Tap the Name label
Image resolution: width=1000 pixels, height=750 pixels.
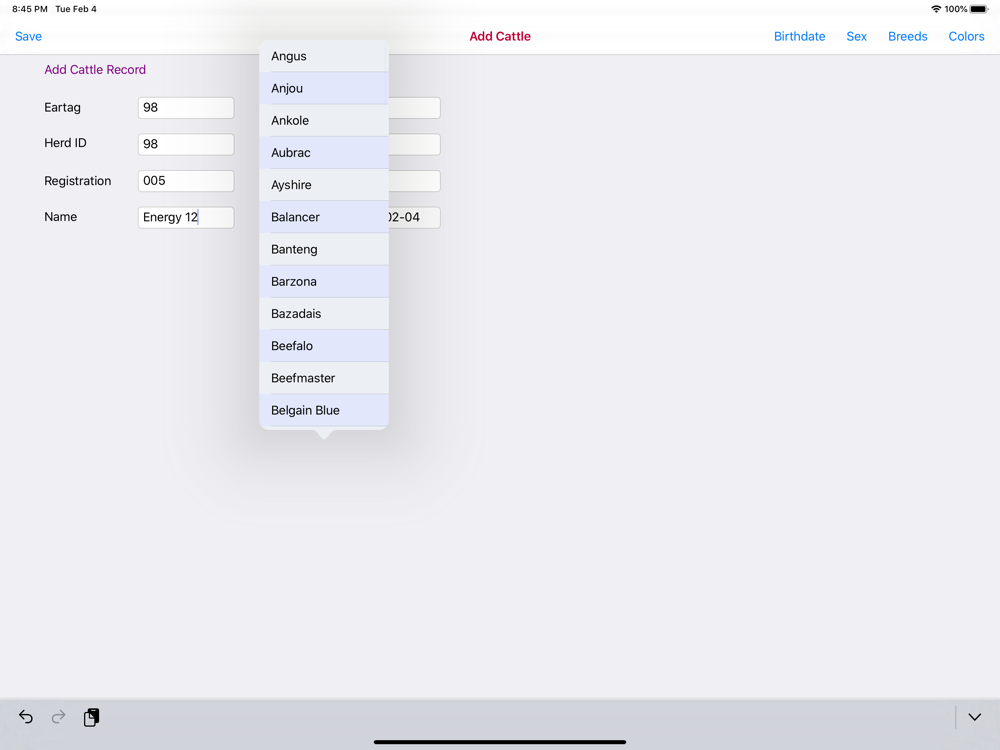[x=61, y=217]
